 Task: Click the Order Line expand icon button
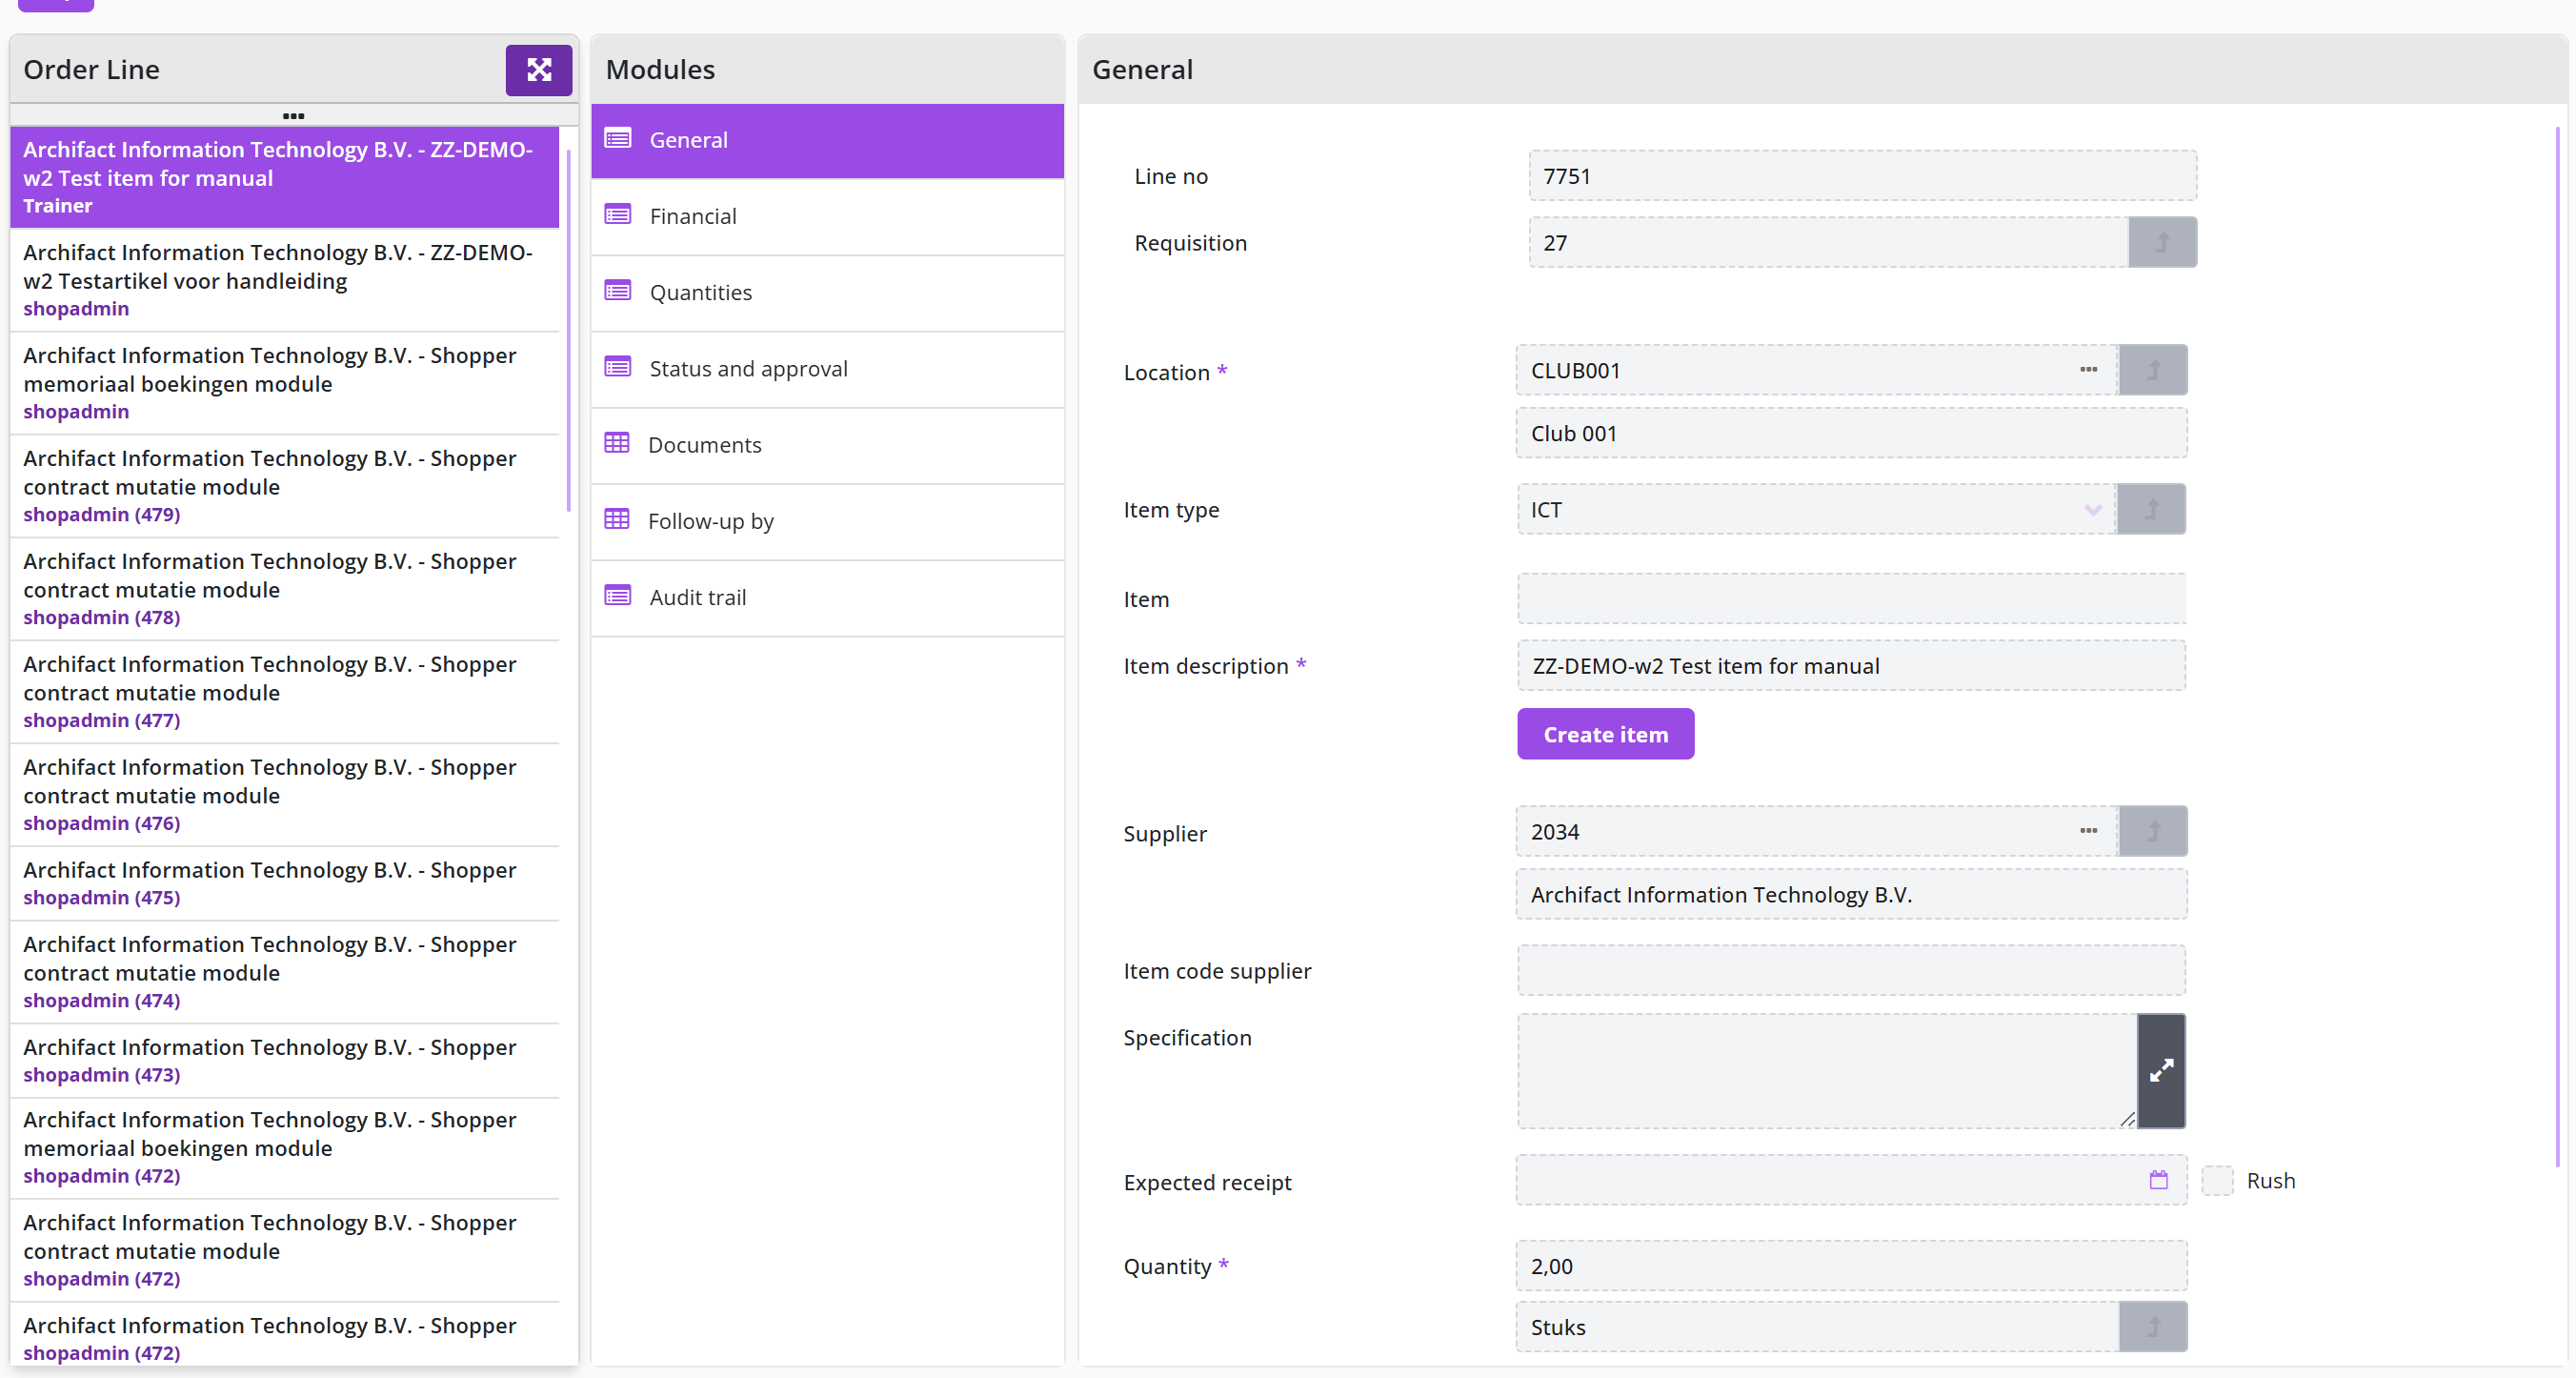click(x=538, y=69)
